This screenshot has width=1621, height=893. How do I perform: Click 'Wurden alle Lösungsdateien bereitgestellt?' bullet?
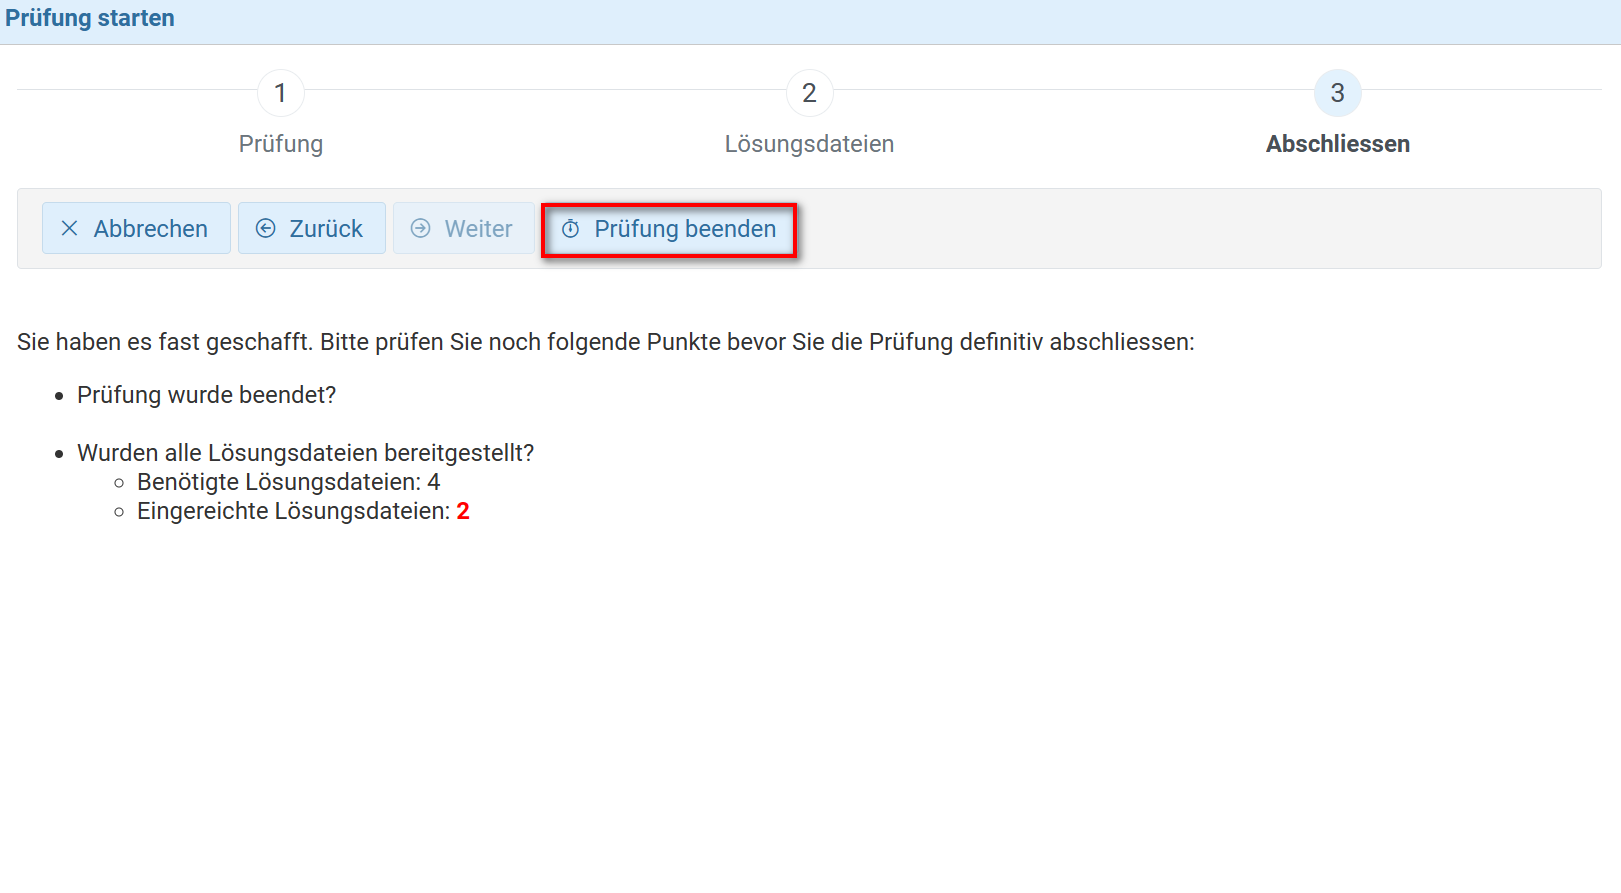point(306,453)
